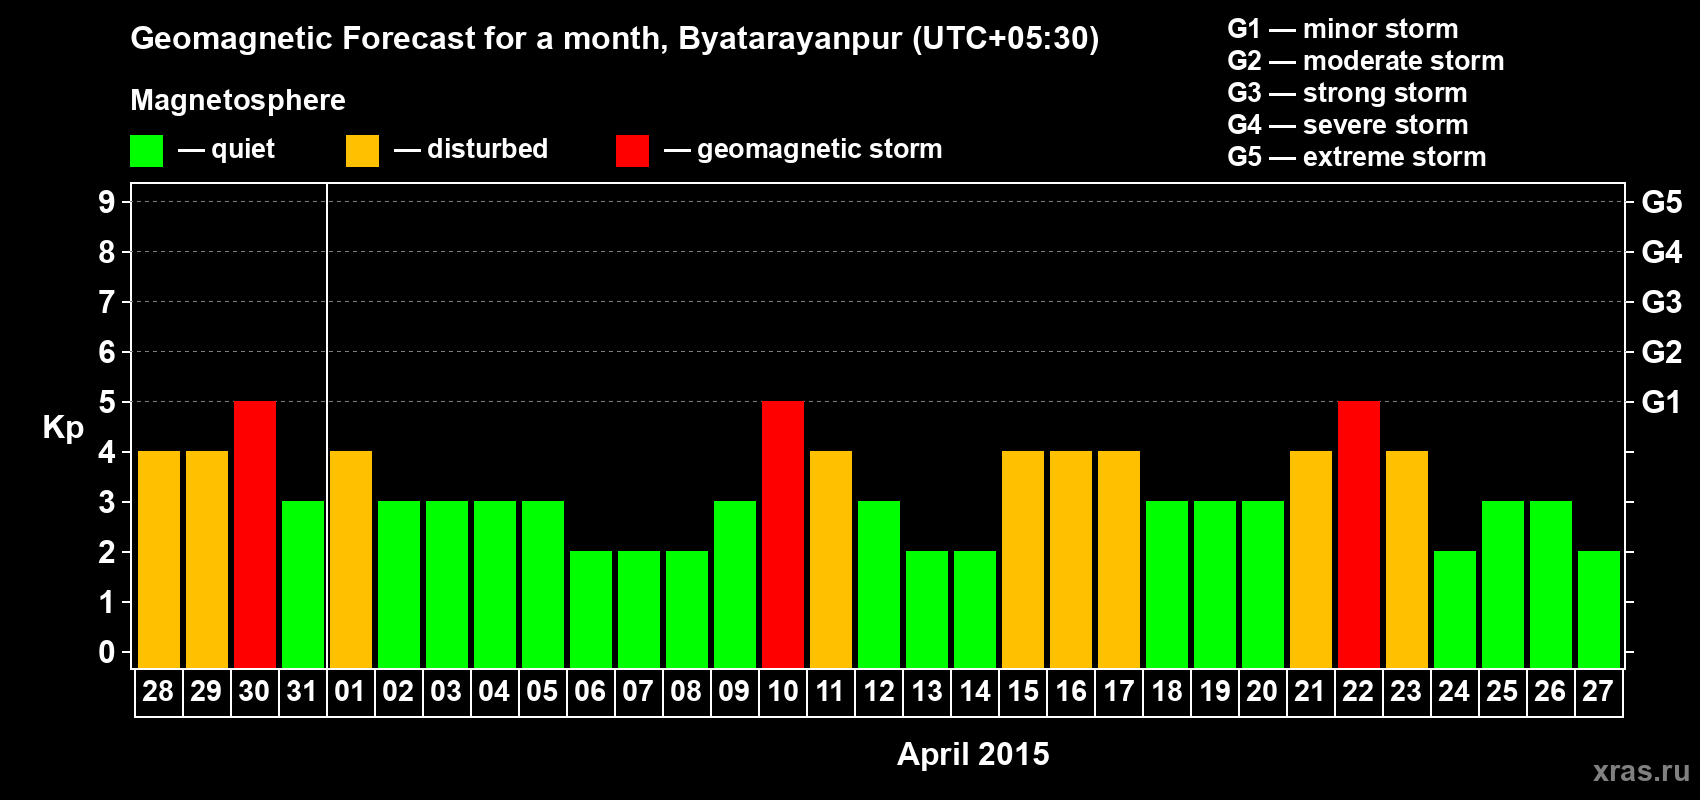The height and width of the screenshot is (800, 1700).
Task: Click the green bar for April 13
Action: point(927,610)
